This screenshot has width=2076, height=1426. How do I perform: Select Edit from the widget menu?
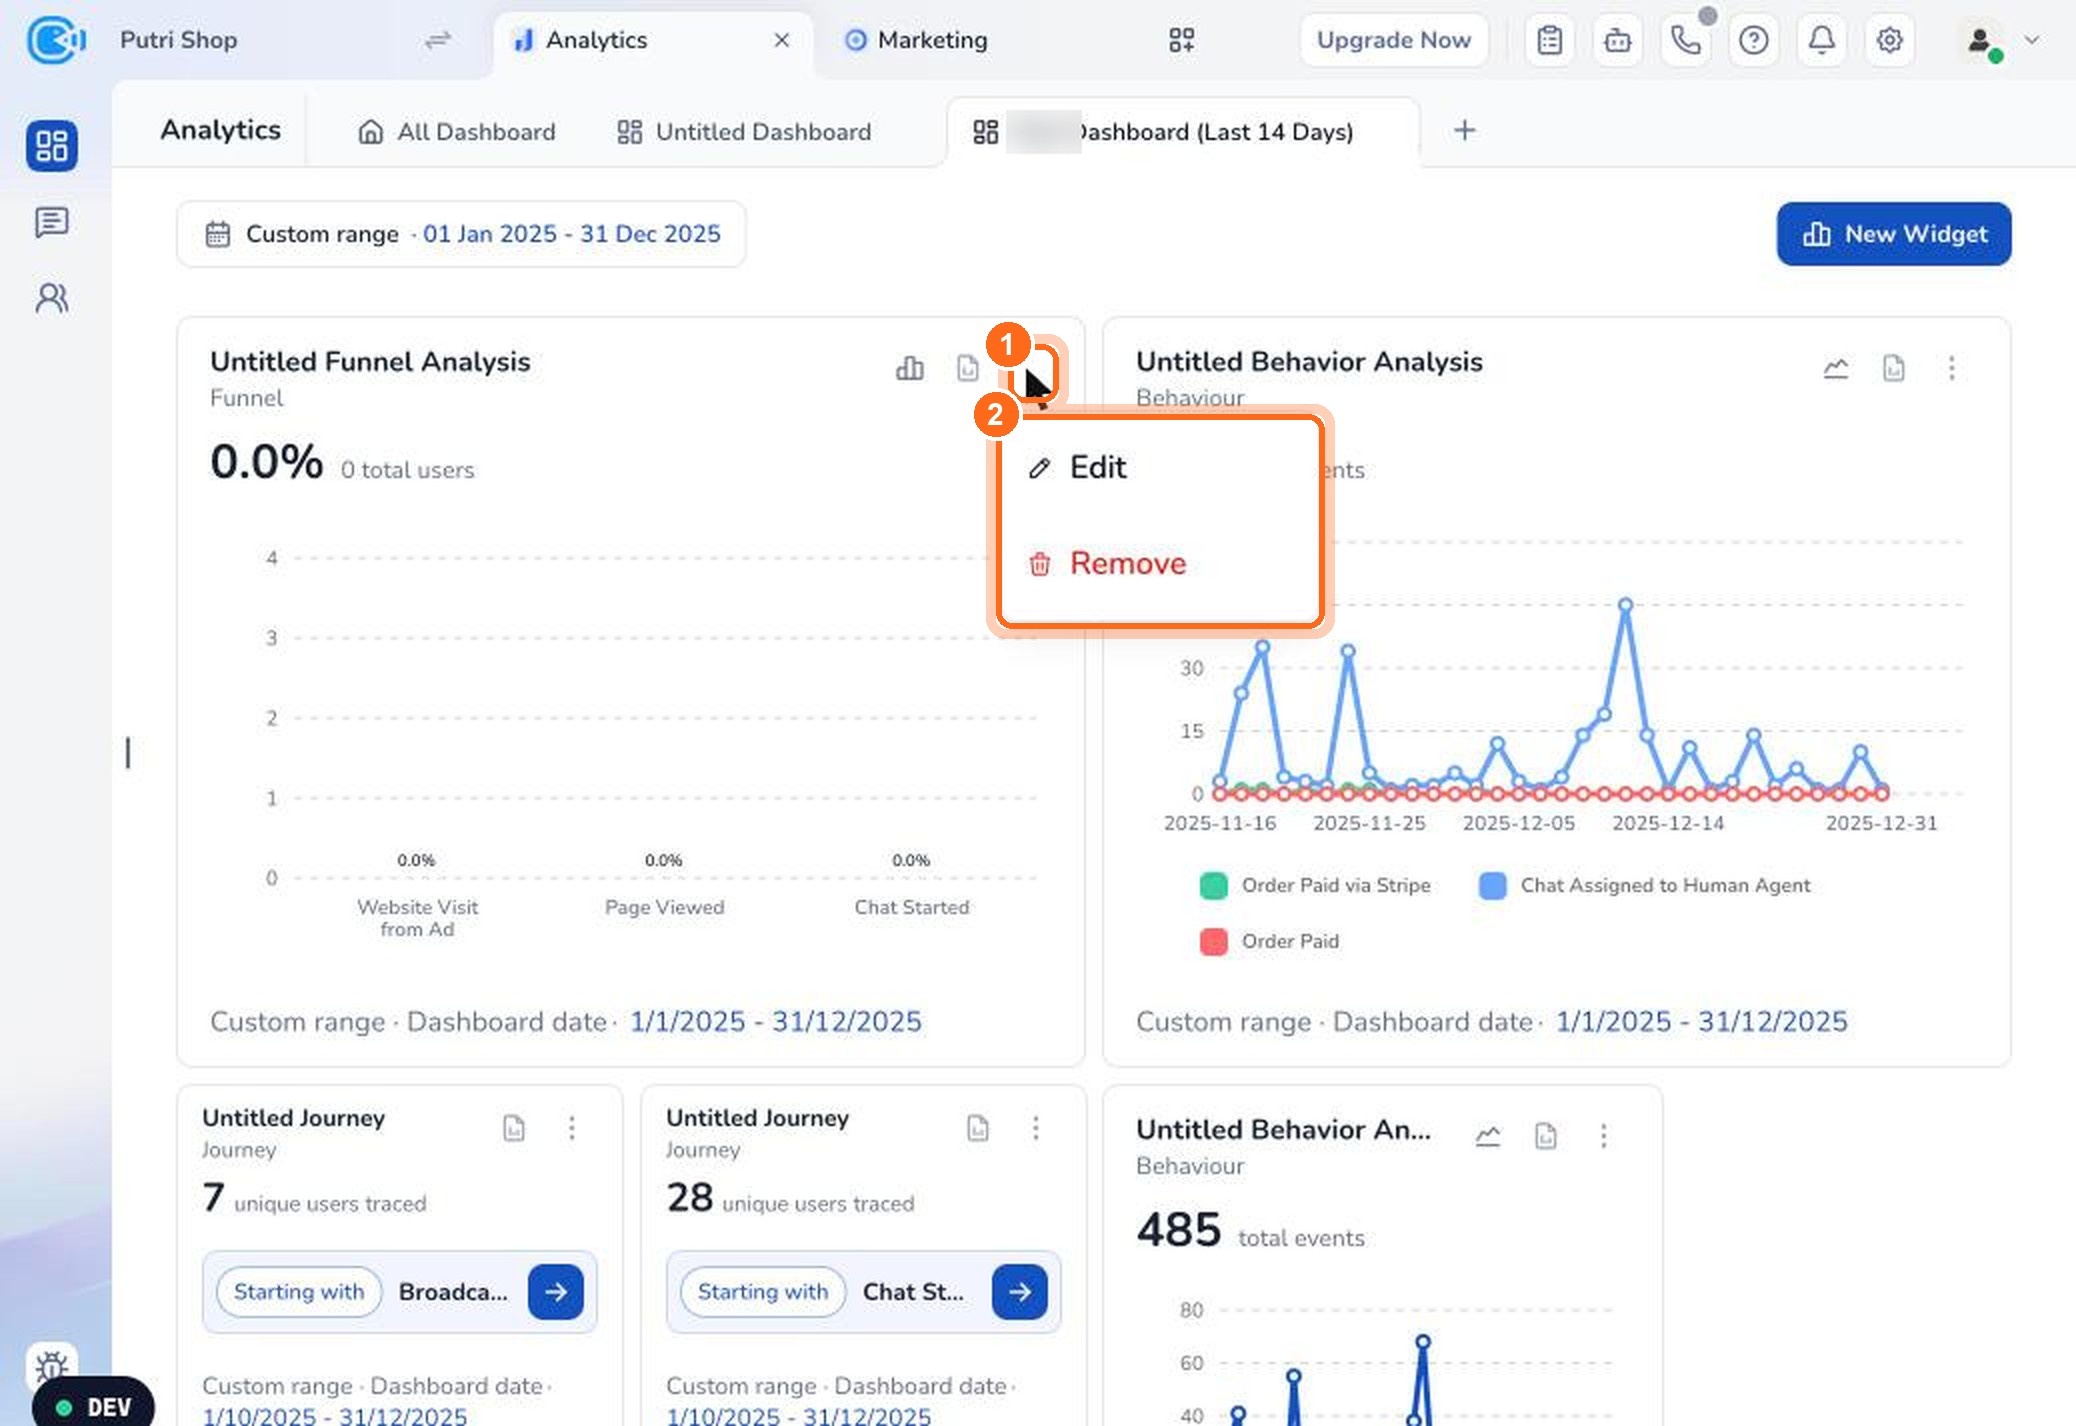(x=1160, y=467)
